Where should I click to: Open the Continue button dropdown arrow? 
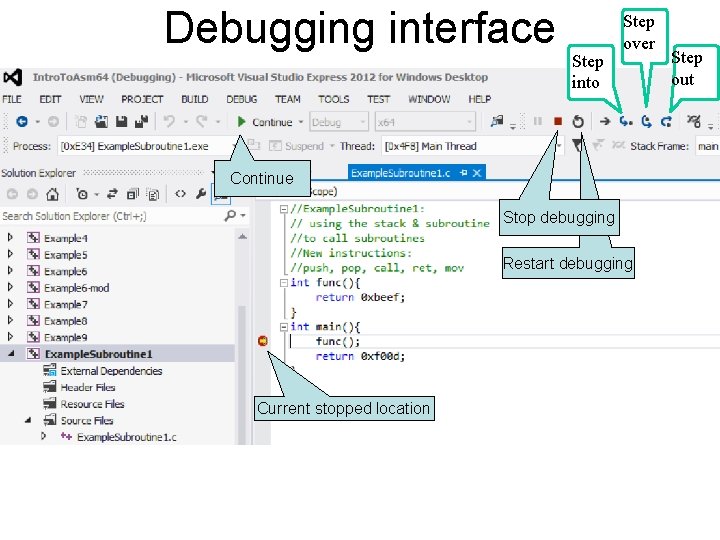301,122
